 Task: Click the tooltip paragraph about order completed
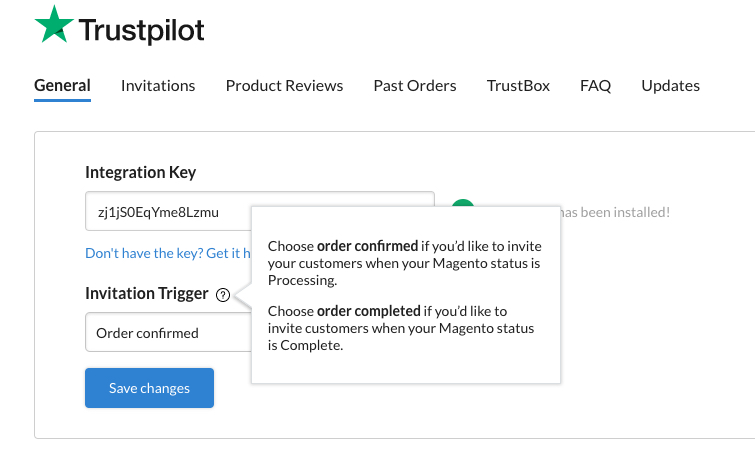click(x=401, y=328)
